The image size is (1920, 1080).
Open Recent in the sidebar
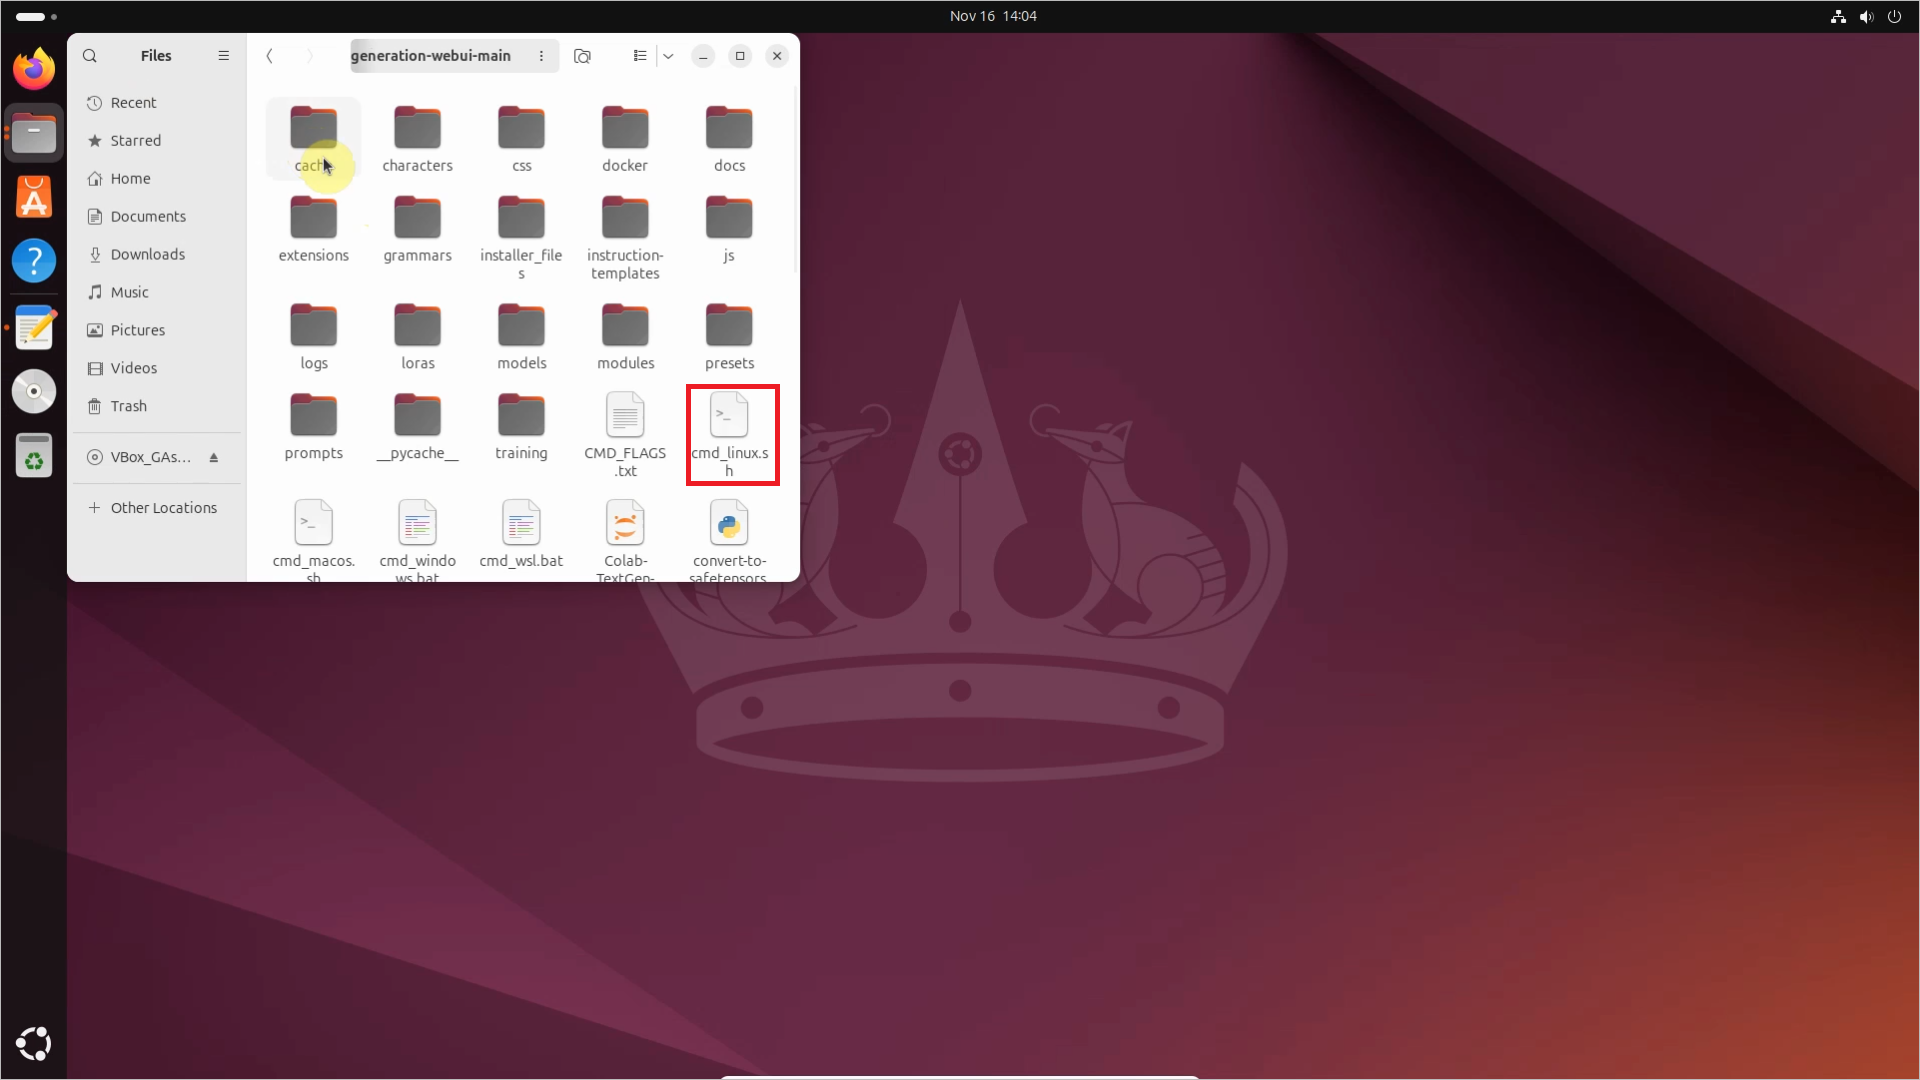tap(157, 103)
